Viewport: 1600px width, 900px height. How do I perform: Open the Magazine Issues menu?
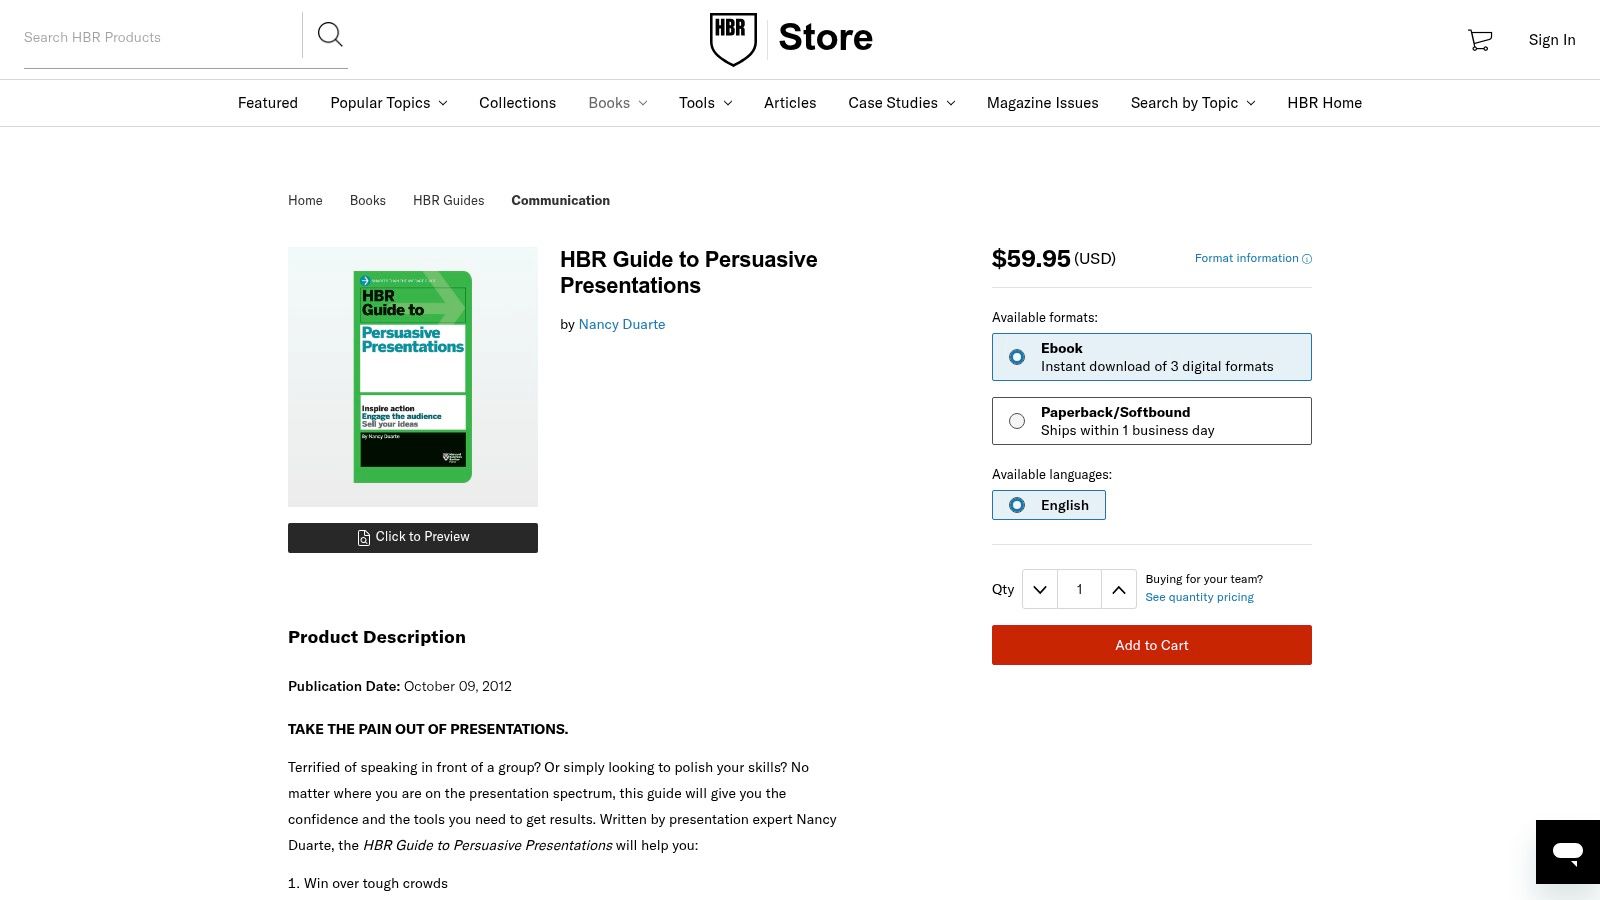[x=1042, y=103]
